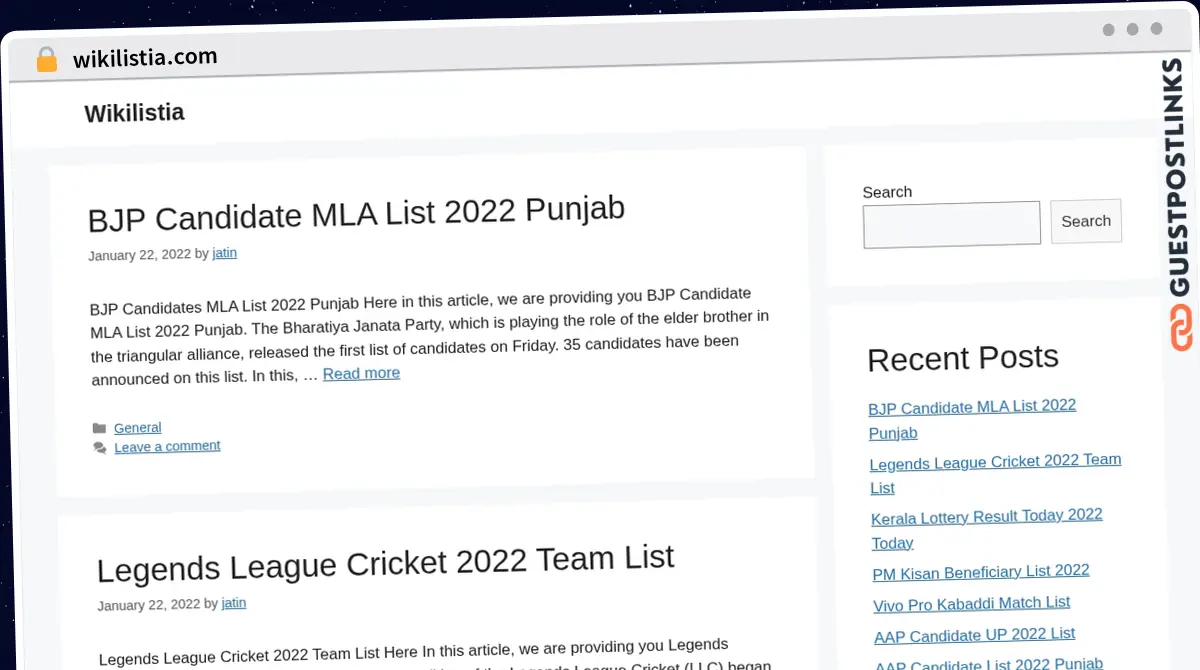Click the Wikilistia site title
This screenshot has width=1200, height=670.
134,113
